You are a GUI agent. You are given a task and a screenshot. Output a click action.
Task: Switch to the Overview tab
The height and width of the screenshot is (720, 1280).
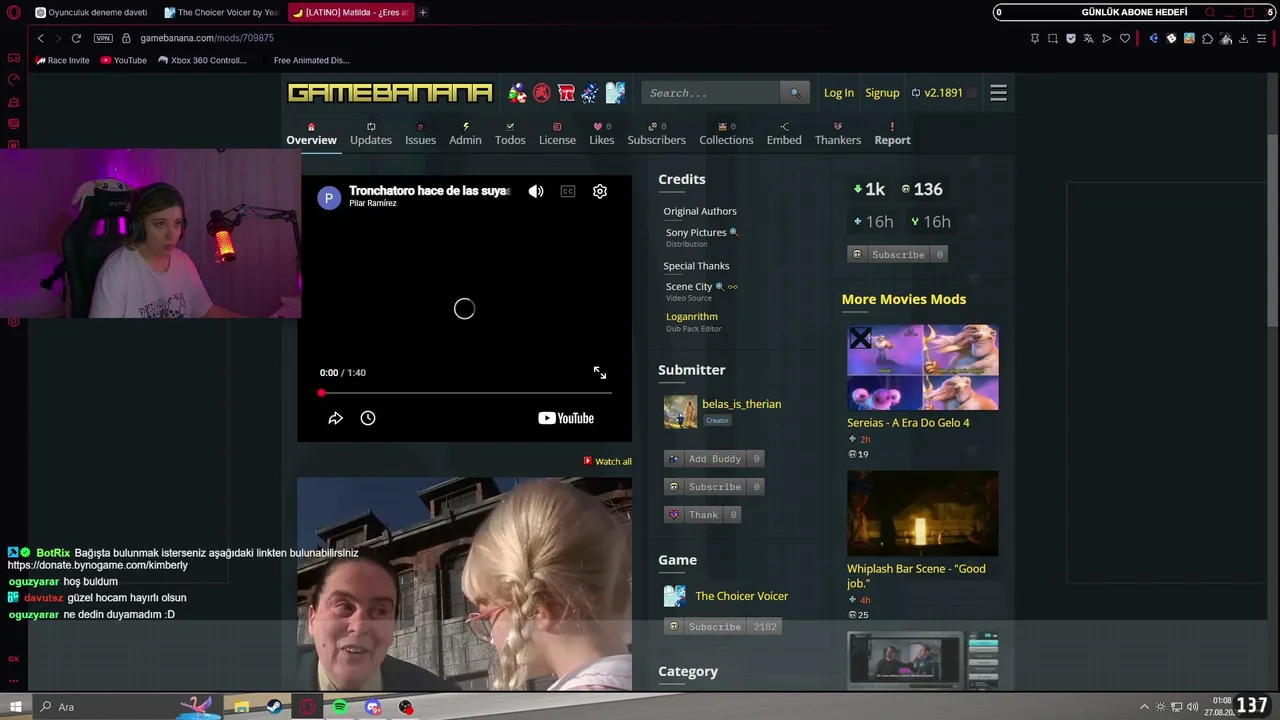point(311,134)
